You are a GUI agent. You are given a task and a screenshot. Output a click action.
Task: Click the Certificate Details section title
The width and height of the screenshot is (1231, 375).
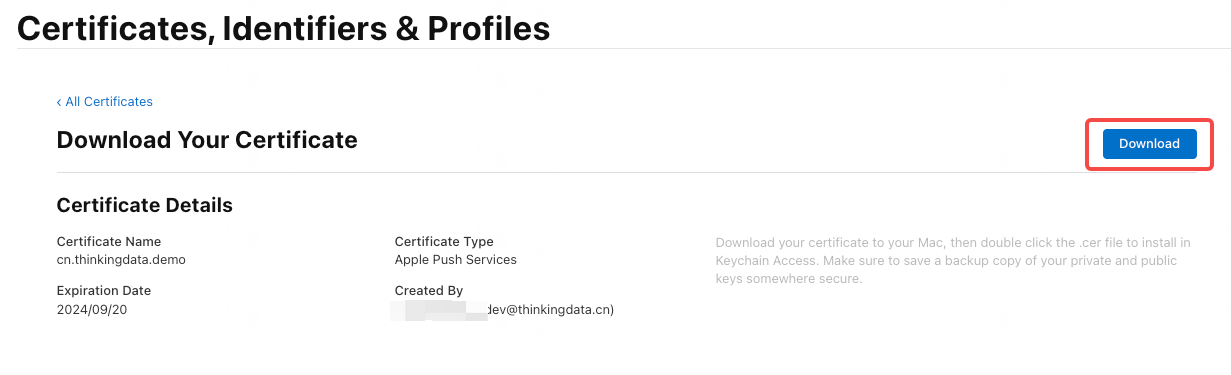pos(145,205)
